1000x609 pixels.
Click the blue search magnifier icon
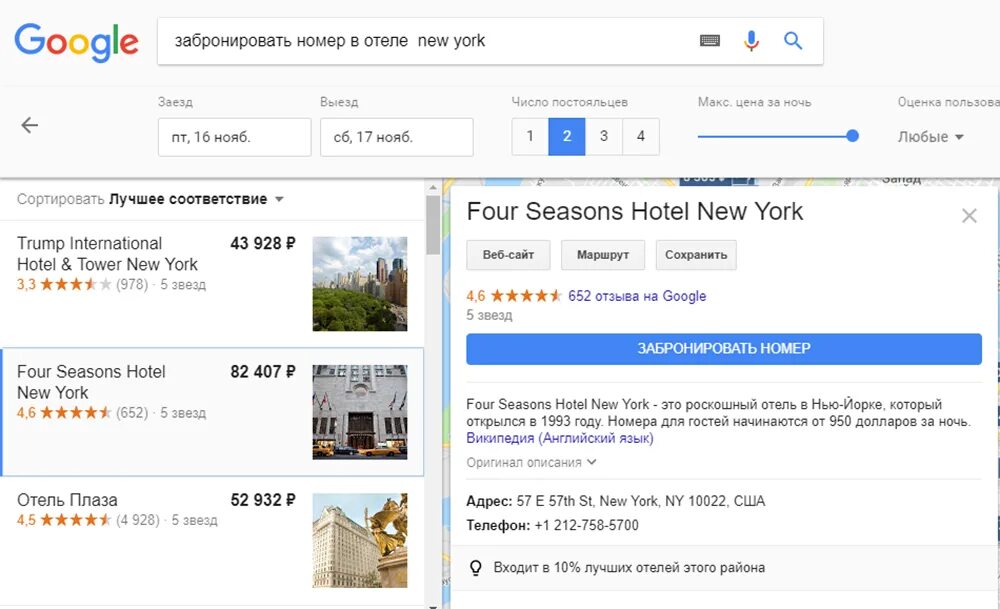[x=793, y=41]
